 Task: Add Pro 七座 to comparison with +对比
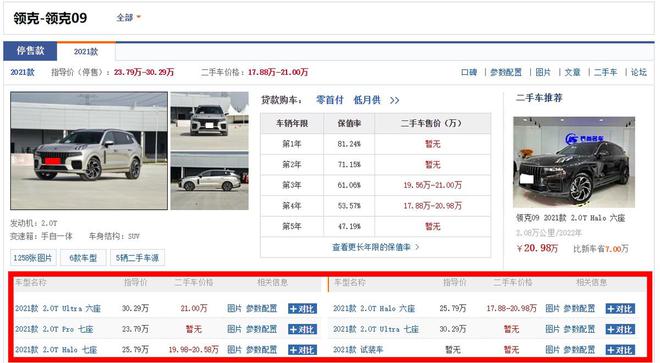pyautogui.click(x=302, y=329)
